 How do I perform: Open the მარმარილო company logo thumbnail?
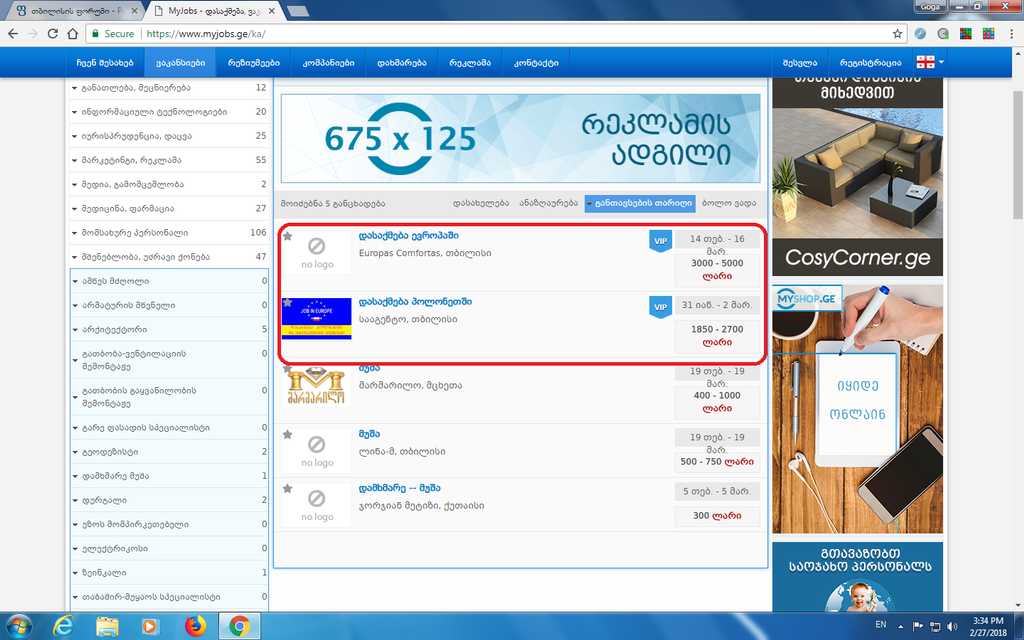[317, 385]
